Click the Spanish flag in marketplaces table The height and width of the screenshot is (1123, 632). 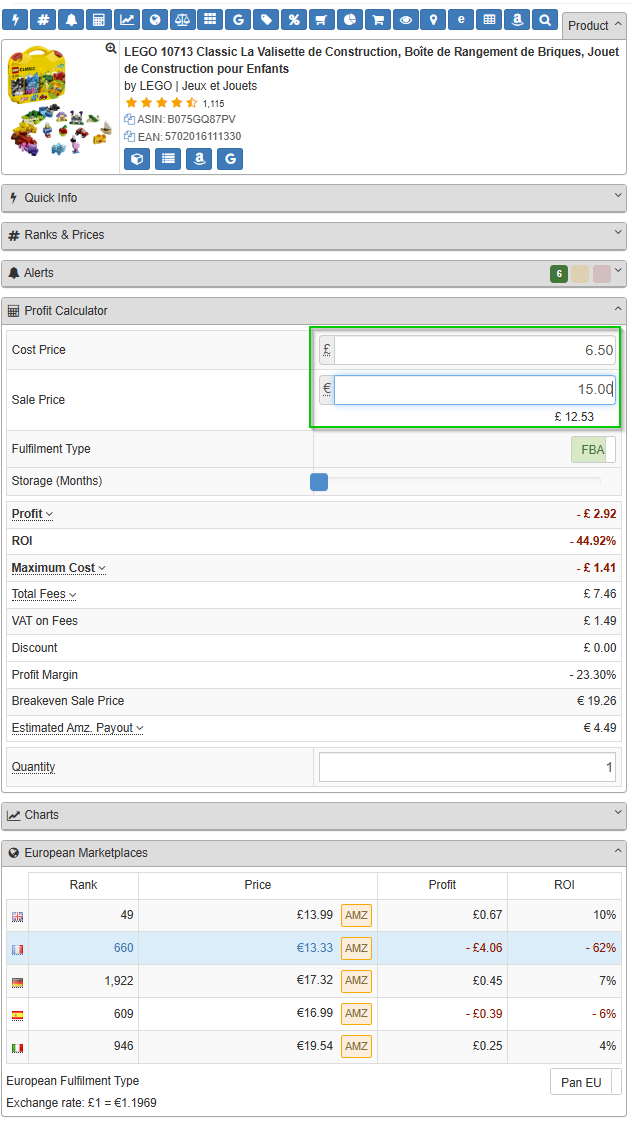click(17, 1016)
